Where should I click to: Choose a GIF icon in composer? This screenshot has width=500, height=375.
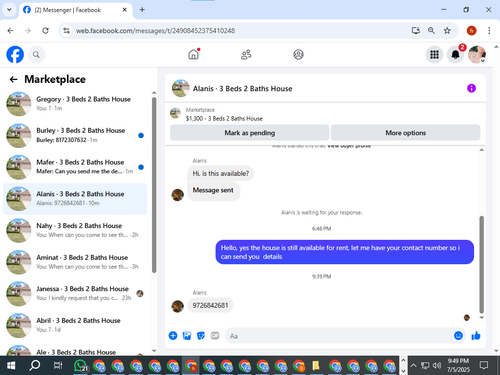(x=215, y=336)
